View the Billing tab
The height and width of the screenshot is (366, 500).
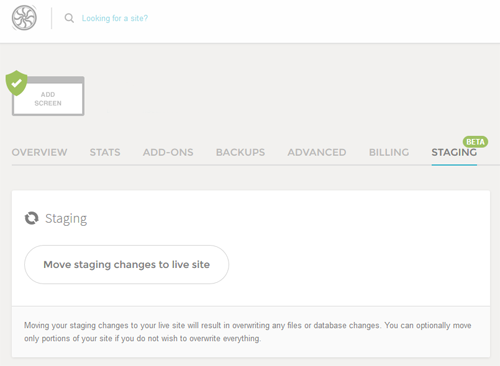tap(389, 152)
